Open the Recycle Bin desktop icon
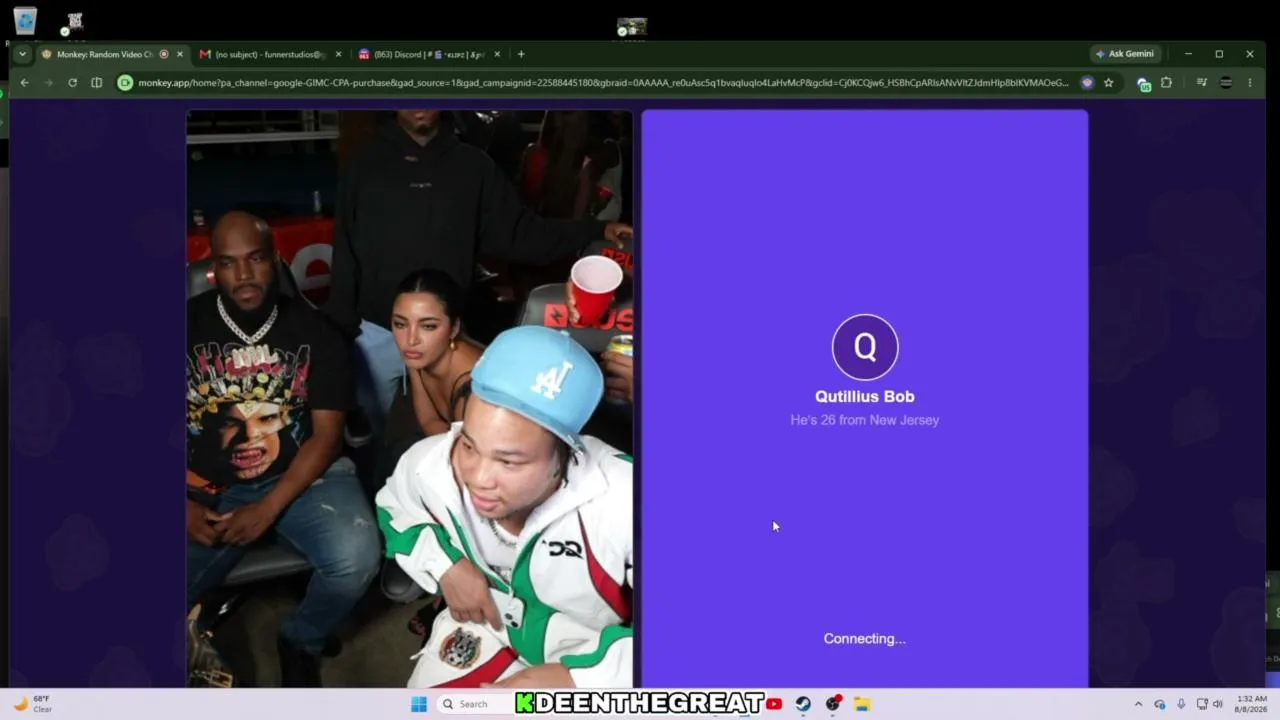The image size is (1280, 720). tap(25, 21)
